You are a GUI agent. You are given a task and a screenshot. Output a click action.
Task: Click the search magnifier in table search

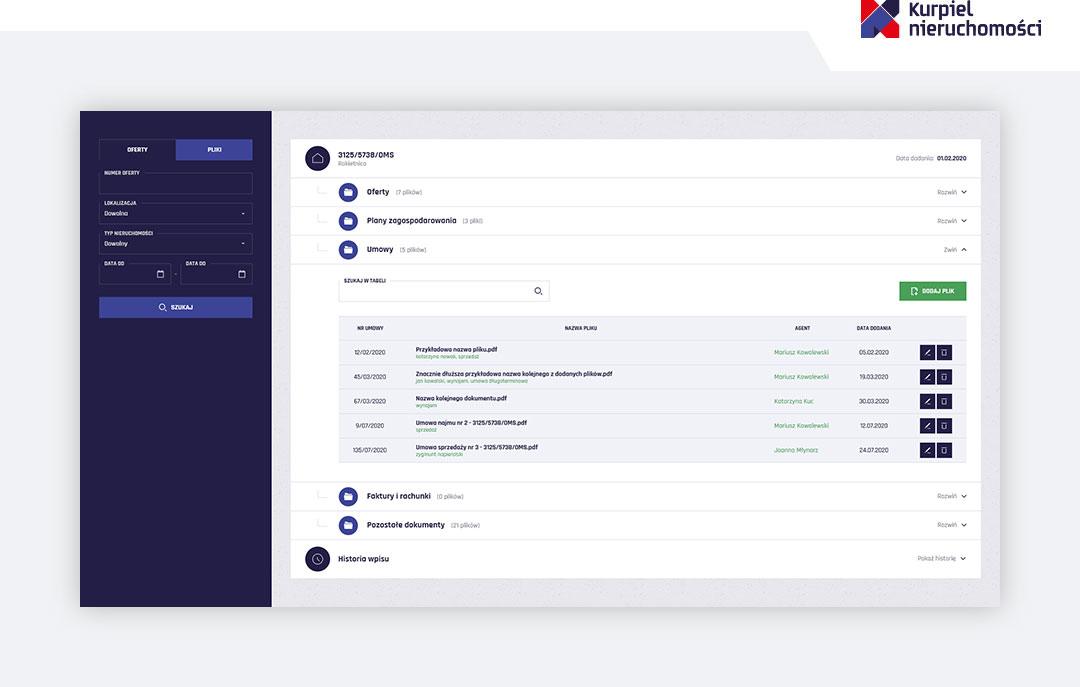tap(538, 291)
